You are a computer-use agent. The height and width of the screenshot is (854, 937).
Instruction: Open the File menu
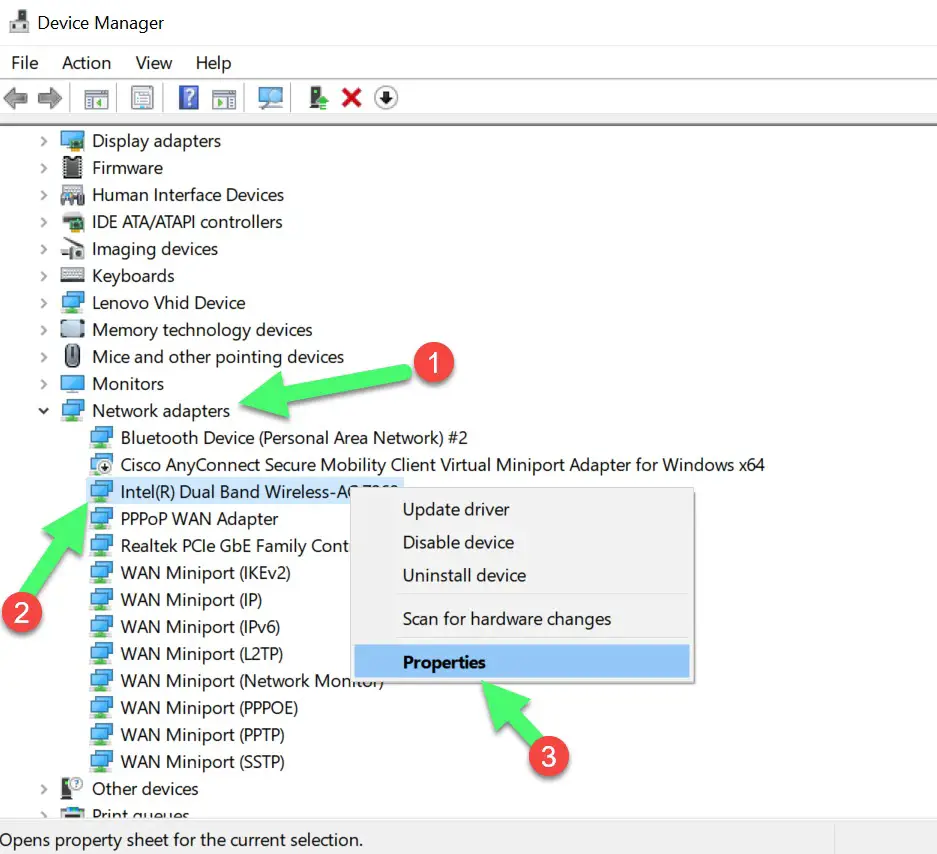(x=25, y=63)
